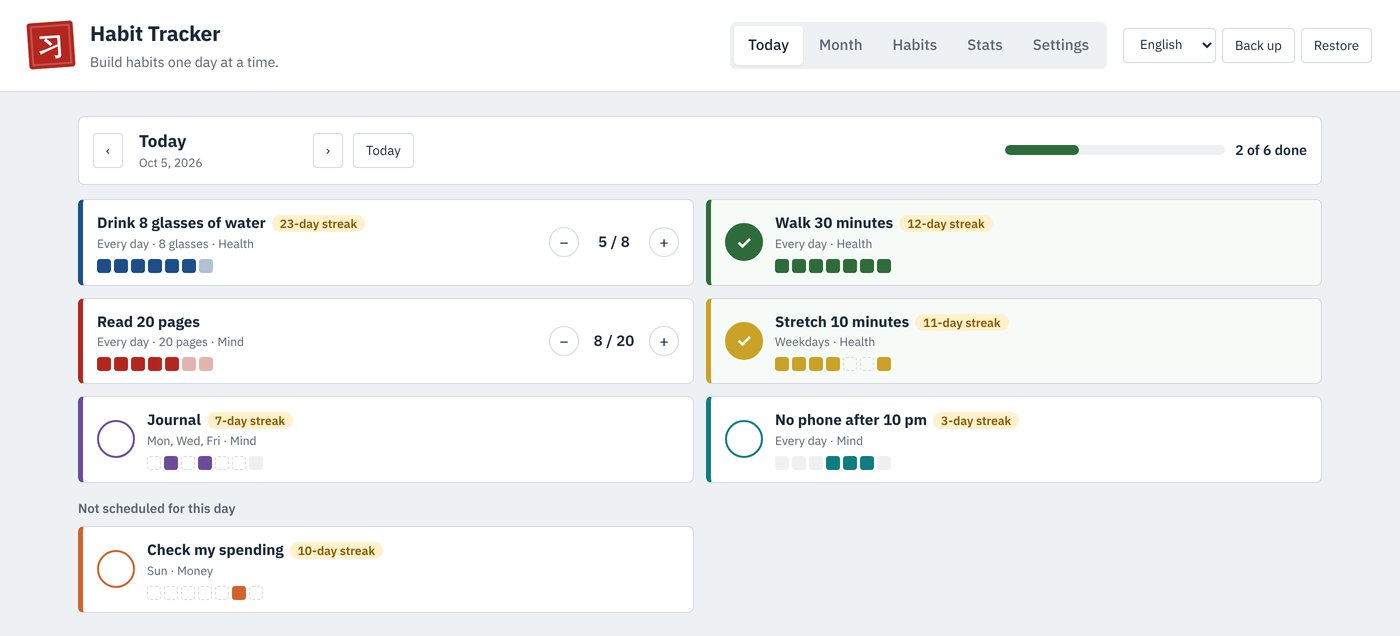This screenshot has width=1400, height=636.
Task: Click the 23-day streak badge
Action: click(x=318, y=224)
